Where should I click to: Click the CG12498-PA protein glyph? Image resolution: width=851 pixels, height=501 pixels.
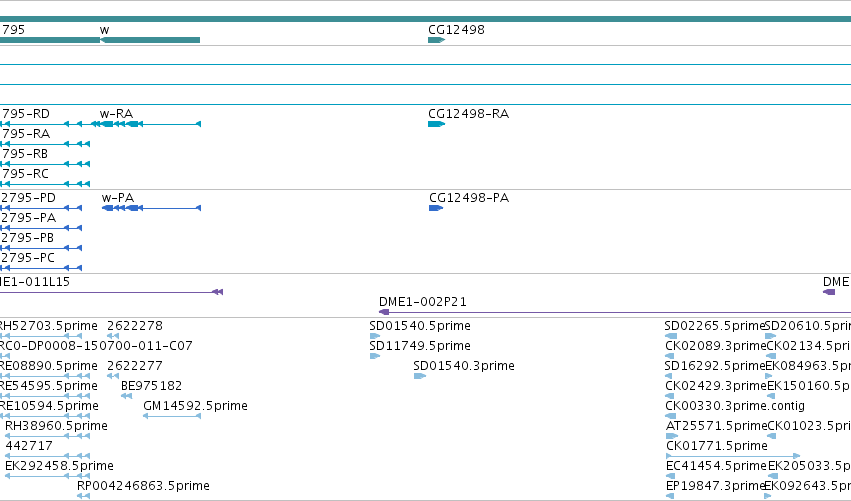(436, 208)
